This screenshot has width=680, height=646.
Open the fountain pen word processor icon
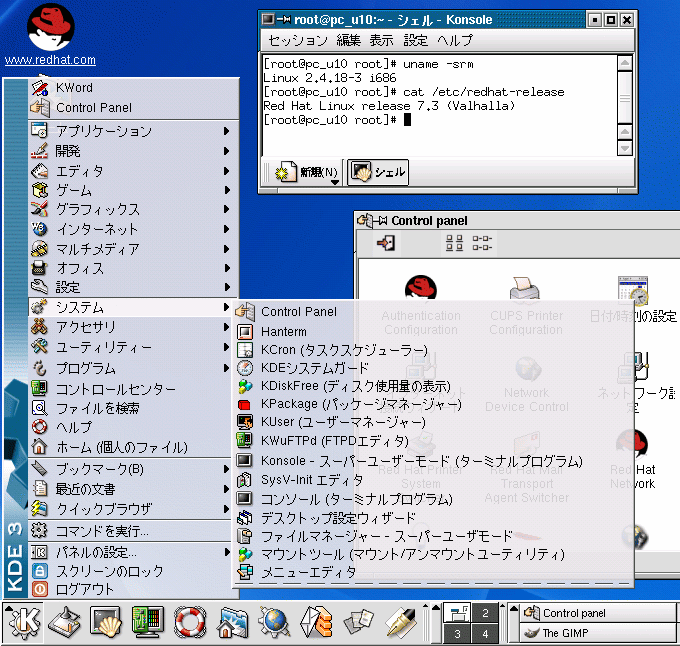tap(400, 623)
